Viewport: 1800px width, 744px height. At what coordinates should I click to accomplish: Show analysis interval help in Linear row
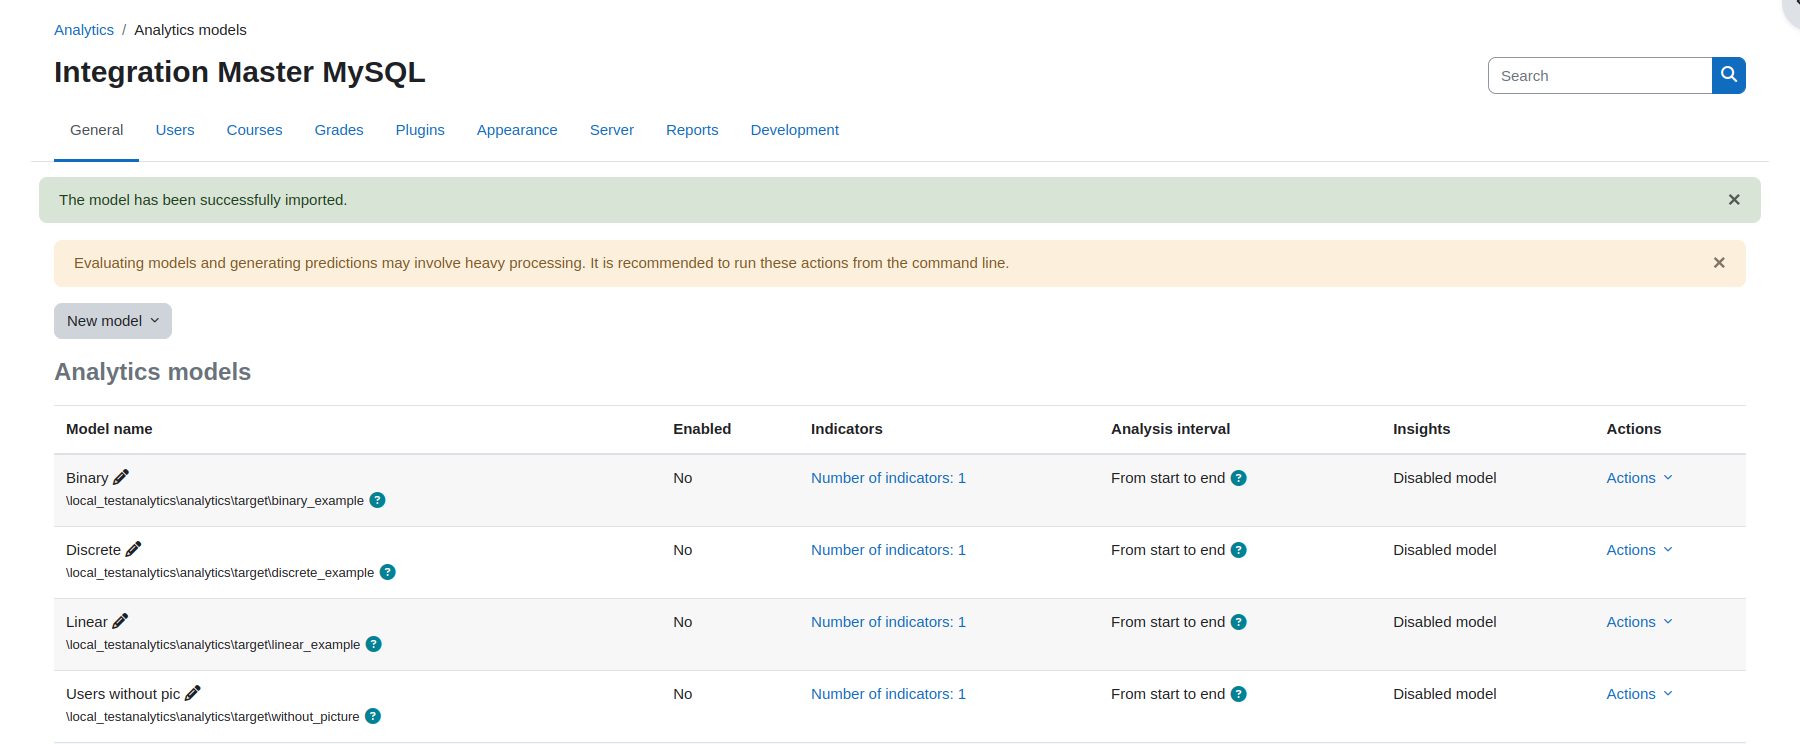(x=1239, y=622)
